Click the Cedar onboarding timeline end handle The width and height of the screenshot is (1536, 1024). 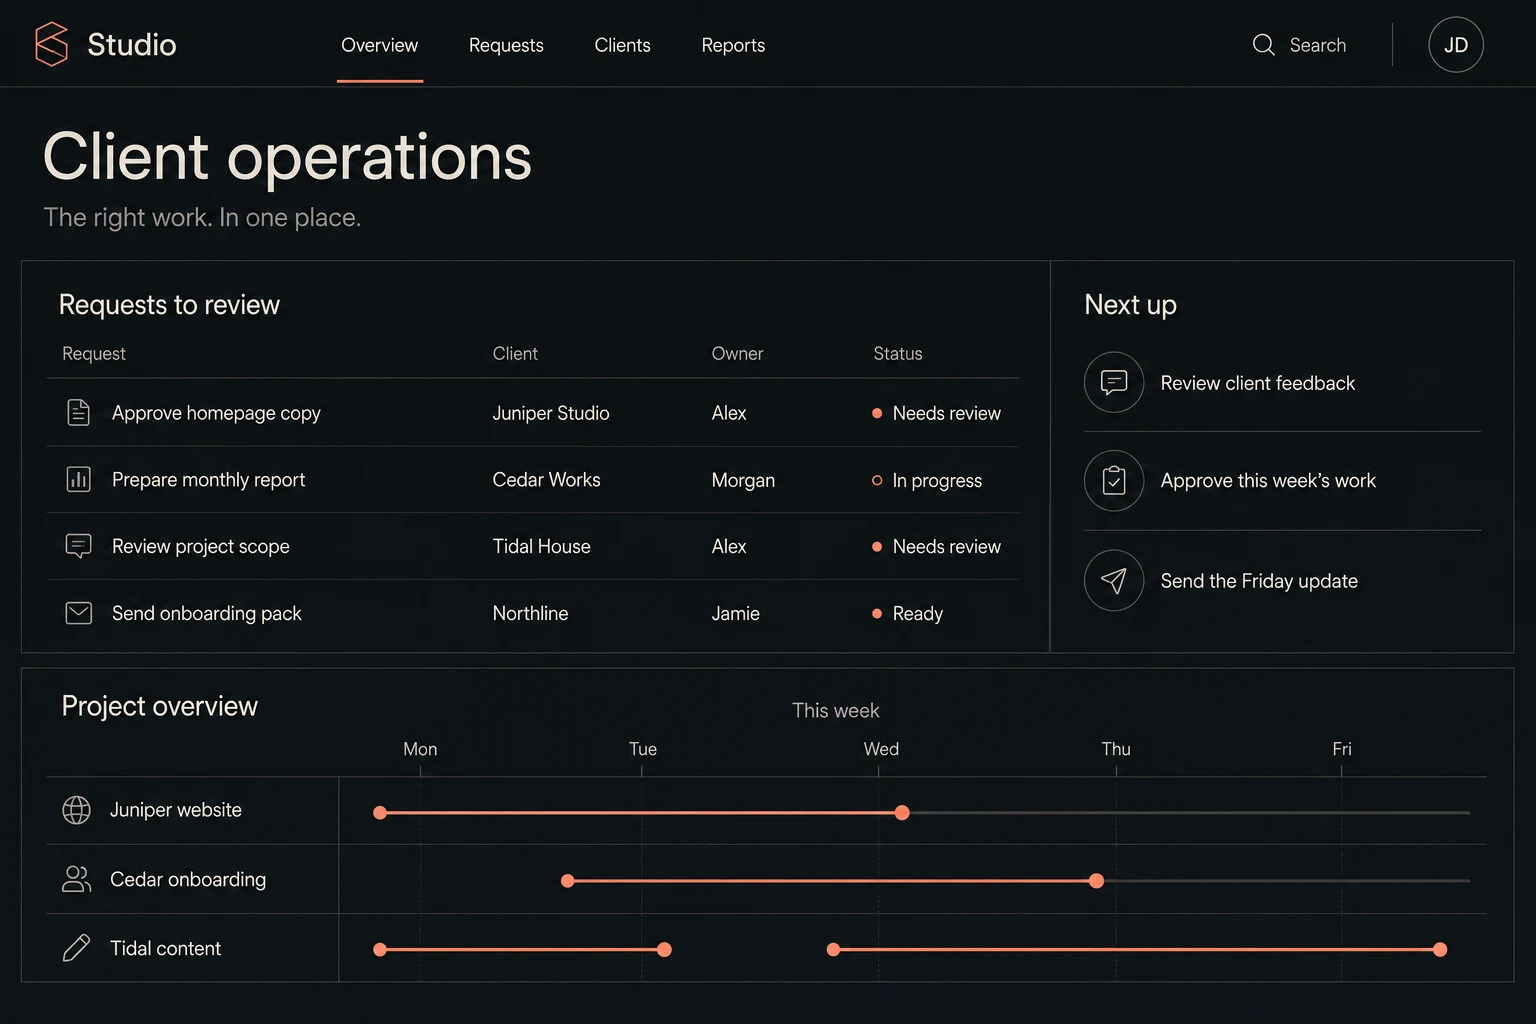pyautogui.click(x=1096, y=881)
